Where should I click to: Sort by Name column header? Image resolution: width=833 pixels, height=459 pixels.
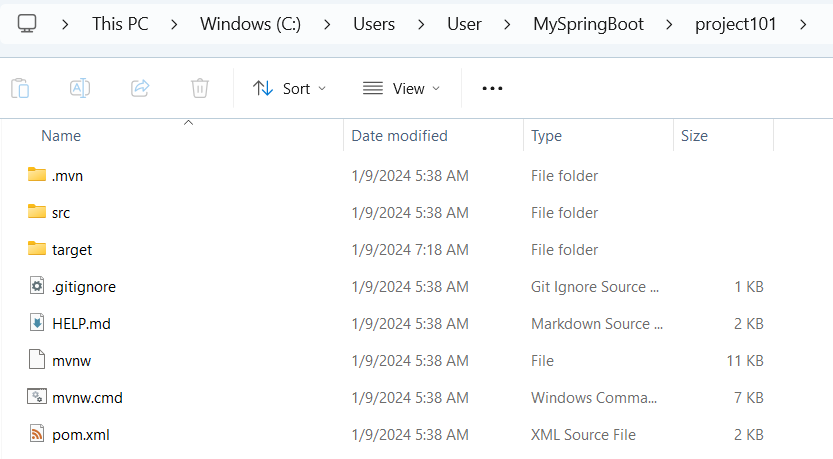61,136
